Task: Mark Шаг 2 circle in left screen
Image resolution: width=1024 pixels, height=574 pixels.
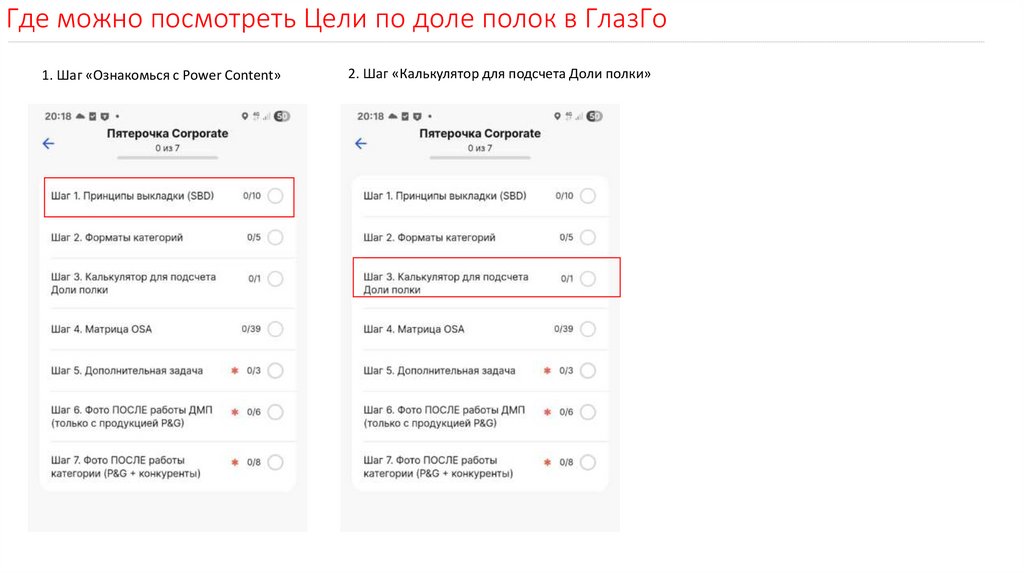Action: [x=276, y=237]
